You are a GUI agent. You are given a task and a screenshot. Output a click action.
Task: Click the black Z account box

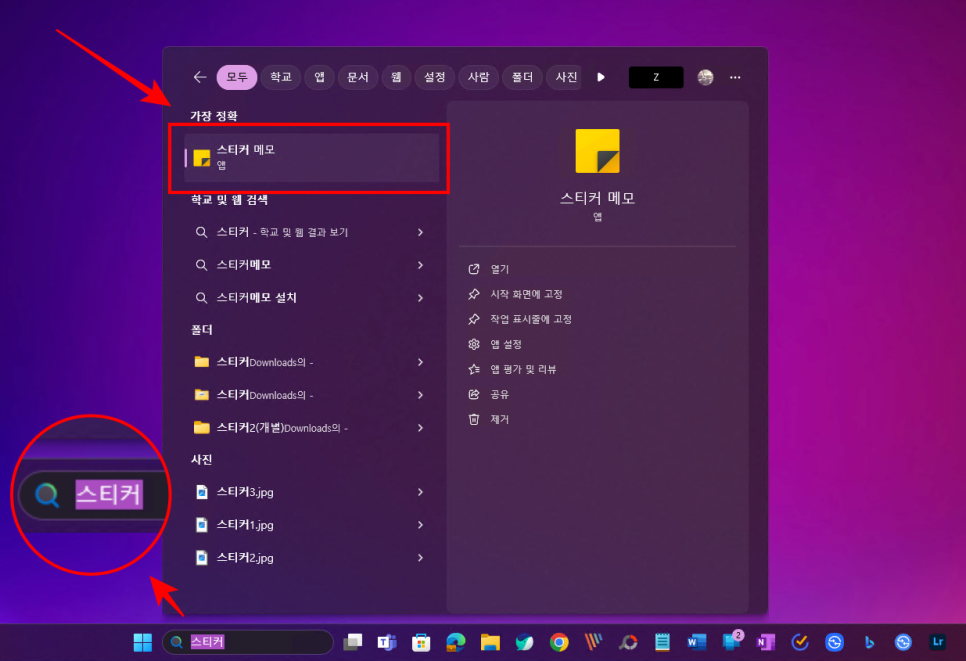(x=656, y=77)
